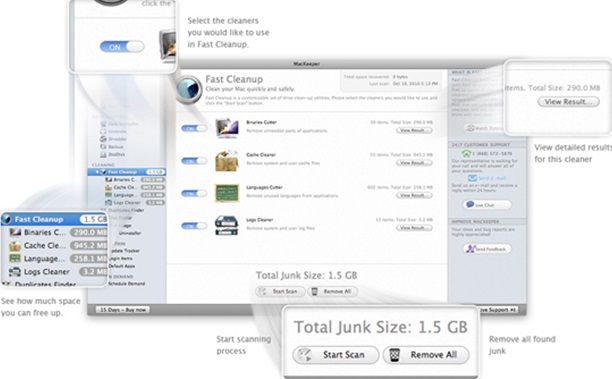Click the 258.1 MB badge in enlarged sidebar
Viewport: 612px width, 379px height.
point(89,258)
